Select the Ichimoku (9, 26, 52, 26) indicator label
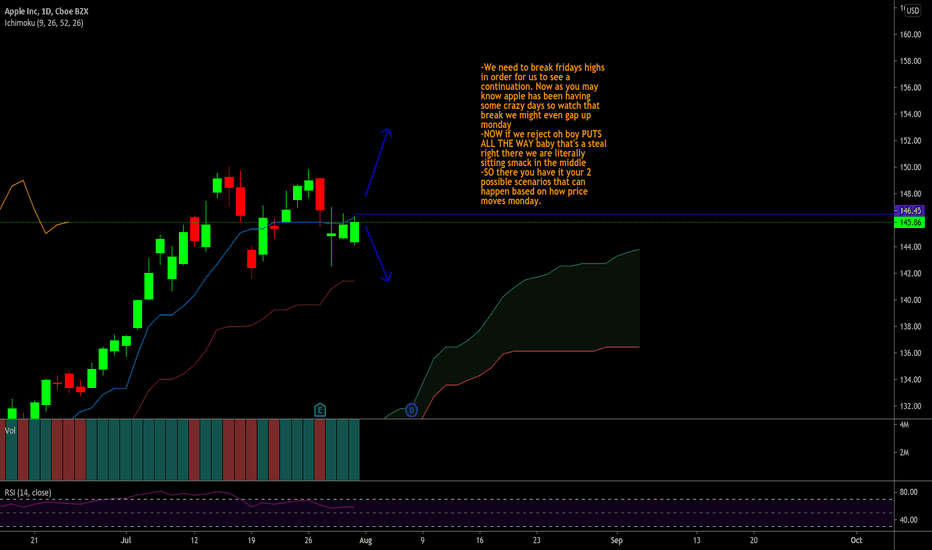Screen dimensions: 932x550 tap(44, 23)
